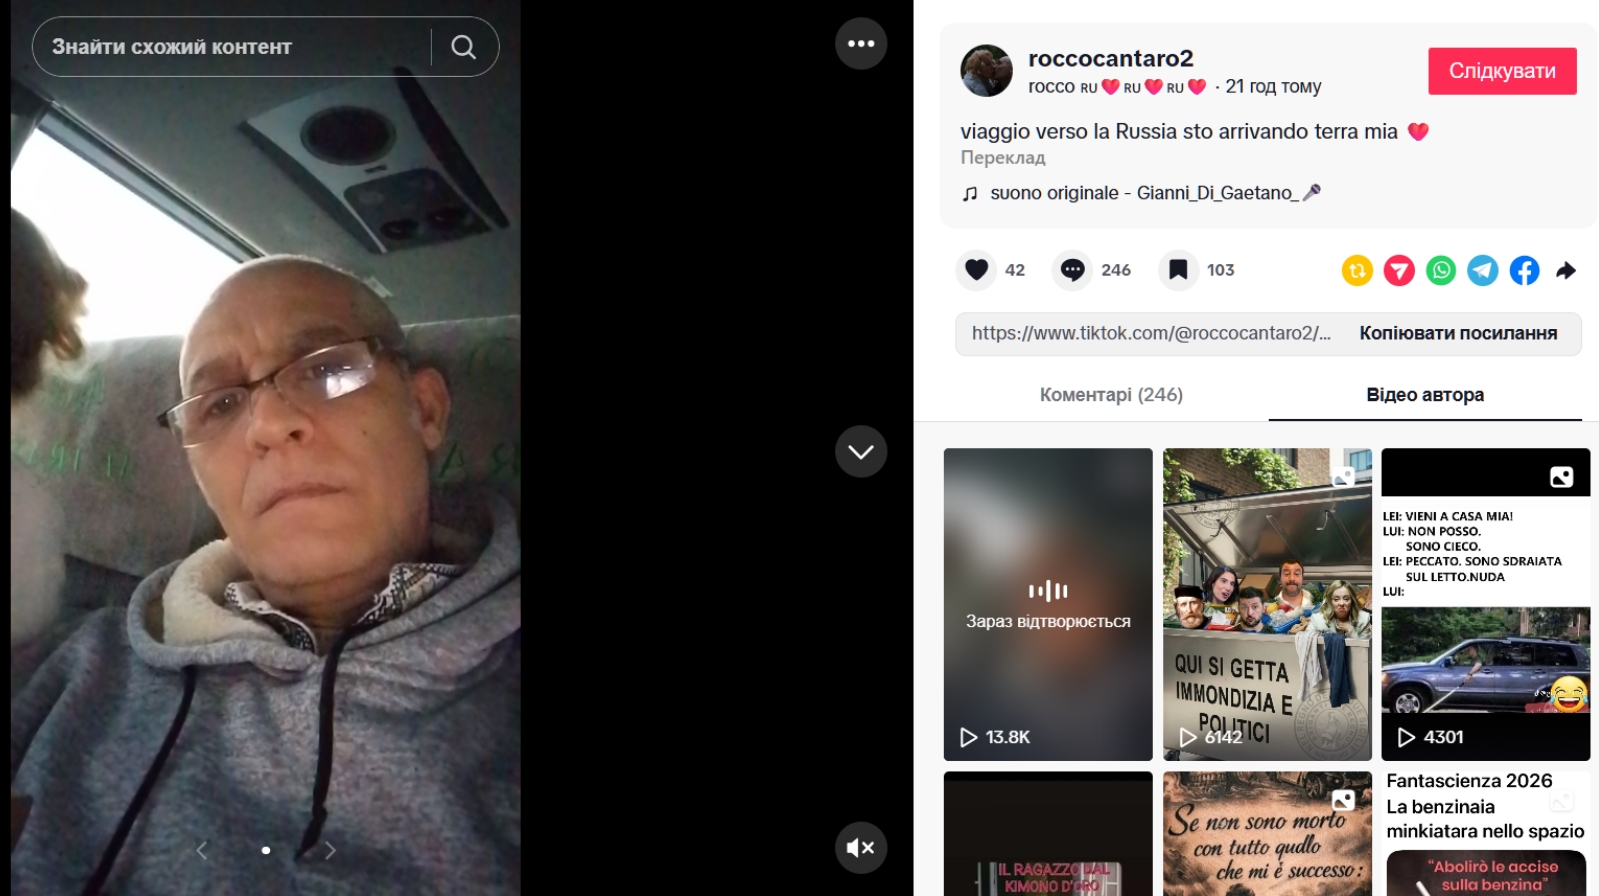Viewport: 1599px width, 896px height.
Task: Open more share options arrow
Action: click(x=1566, y=270)
